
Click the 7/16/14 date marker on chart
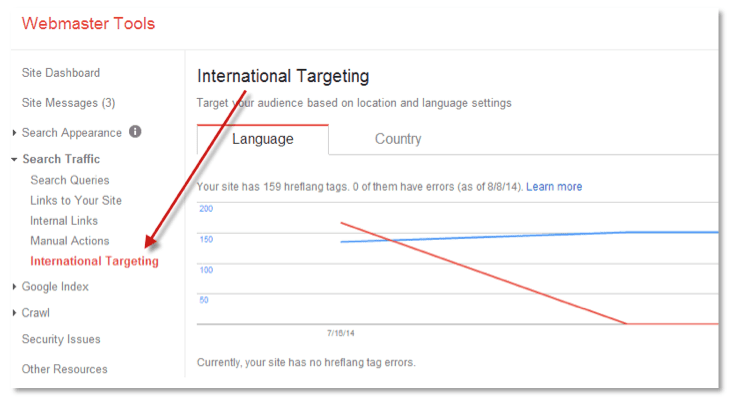point(341,332)
